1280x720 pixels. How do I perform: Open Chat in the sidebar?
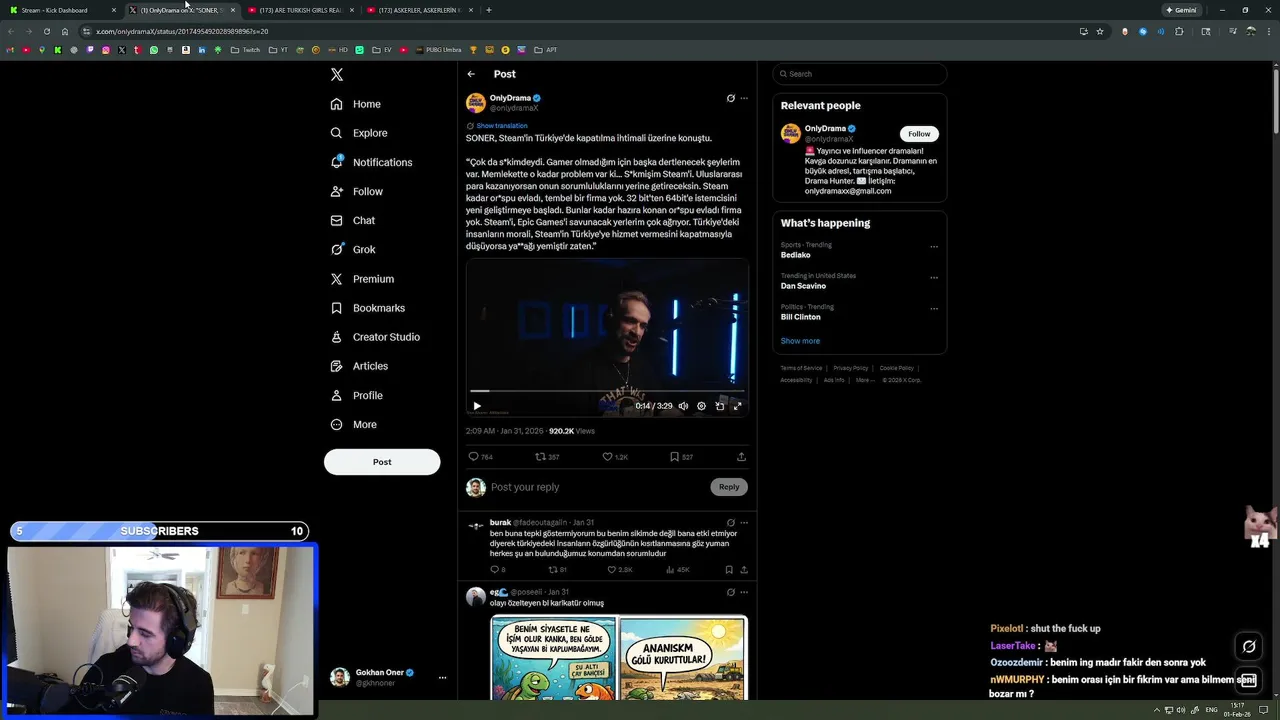353,220
